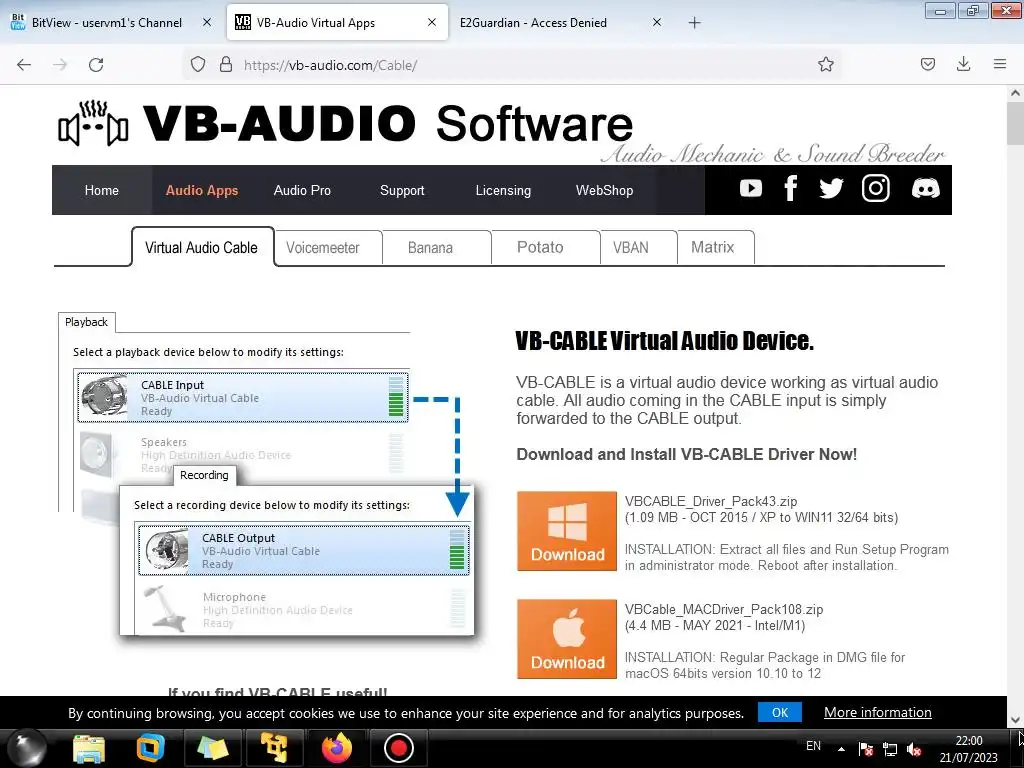The height and width of the screenshot is (768, 1024).
Task: Open VB-Audio Facebook page icon
Action: click(x=790, y=189)
